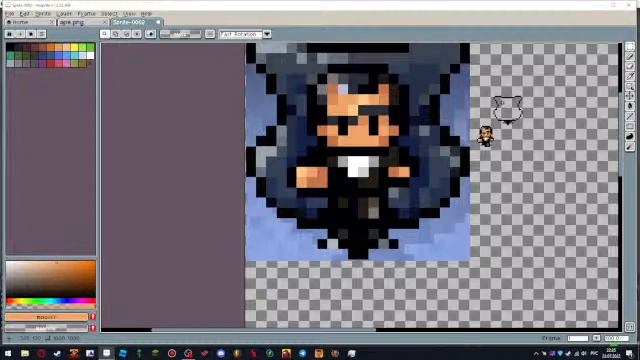Select the Blur tool
Image resolution: width=640 pixels, height=360 pixels.
pos(630,146)
